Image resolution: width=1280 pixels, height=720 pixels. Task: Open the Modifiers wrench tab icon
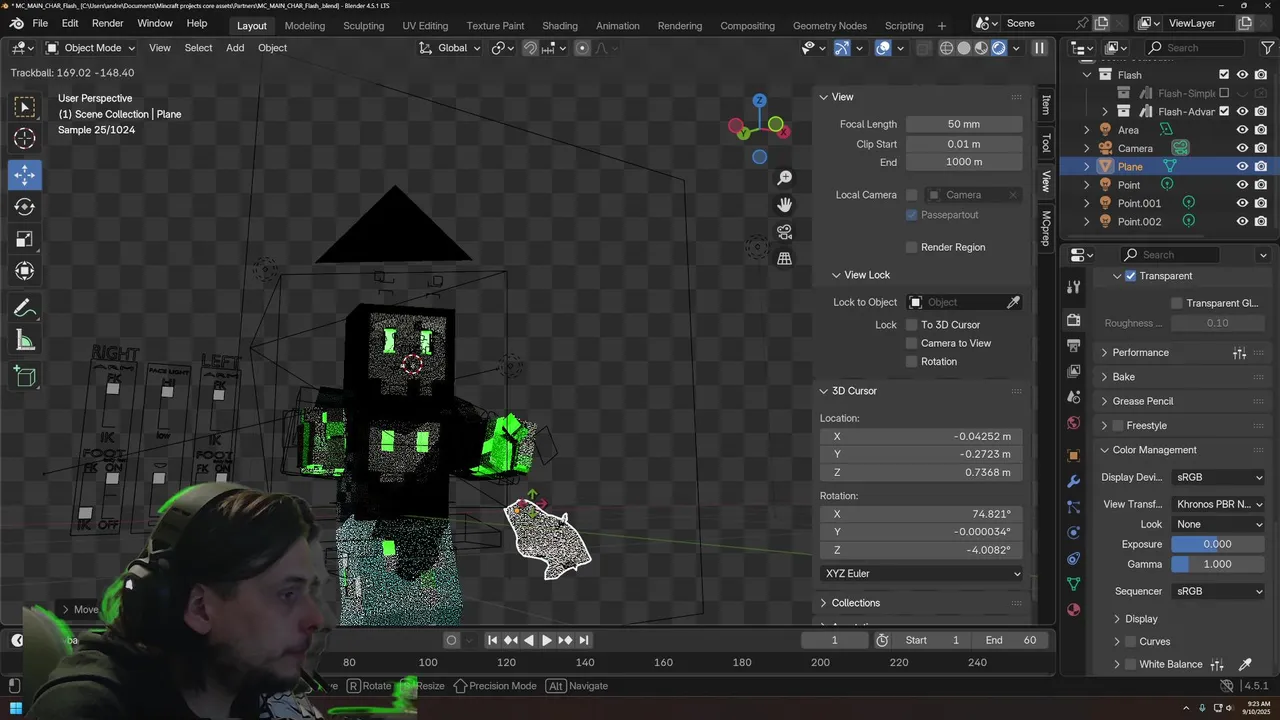(x=1074, y=482)
